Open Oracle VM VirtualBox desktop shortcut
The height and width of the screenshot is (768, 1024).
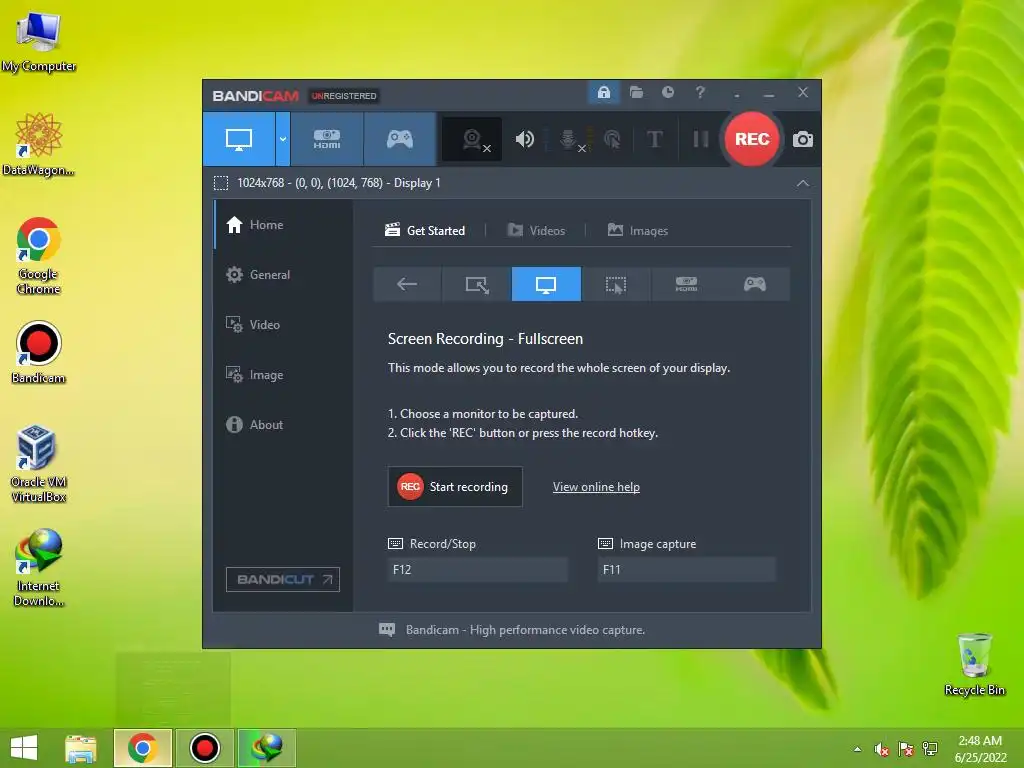39,464
